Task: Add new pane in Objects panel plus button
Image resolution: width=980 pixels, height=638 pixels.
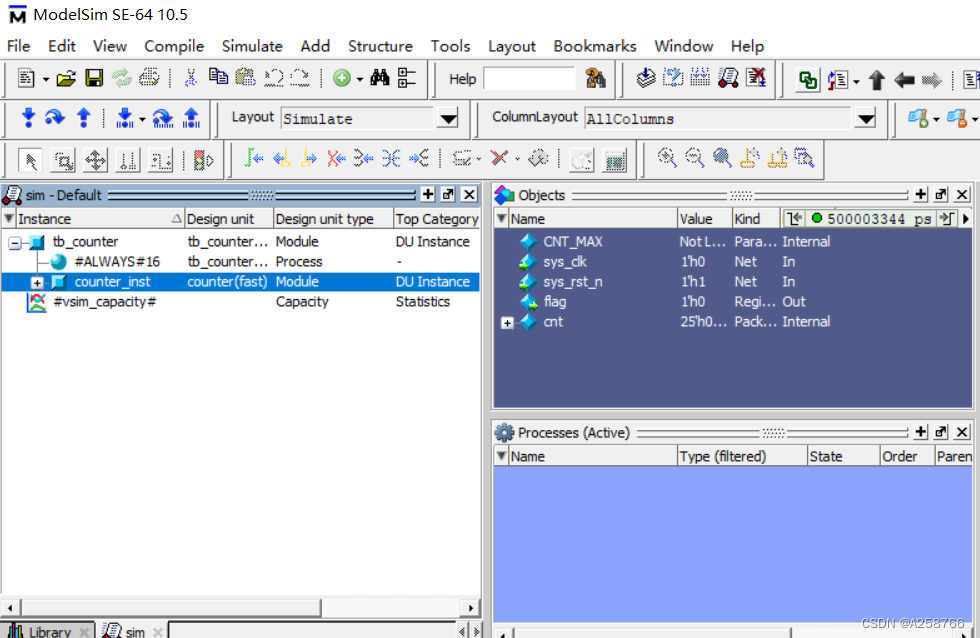Action: click(921, 195)
